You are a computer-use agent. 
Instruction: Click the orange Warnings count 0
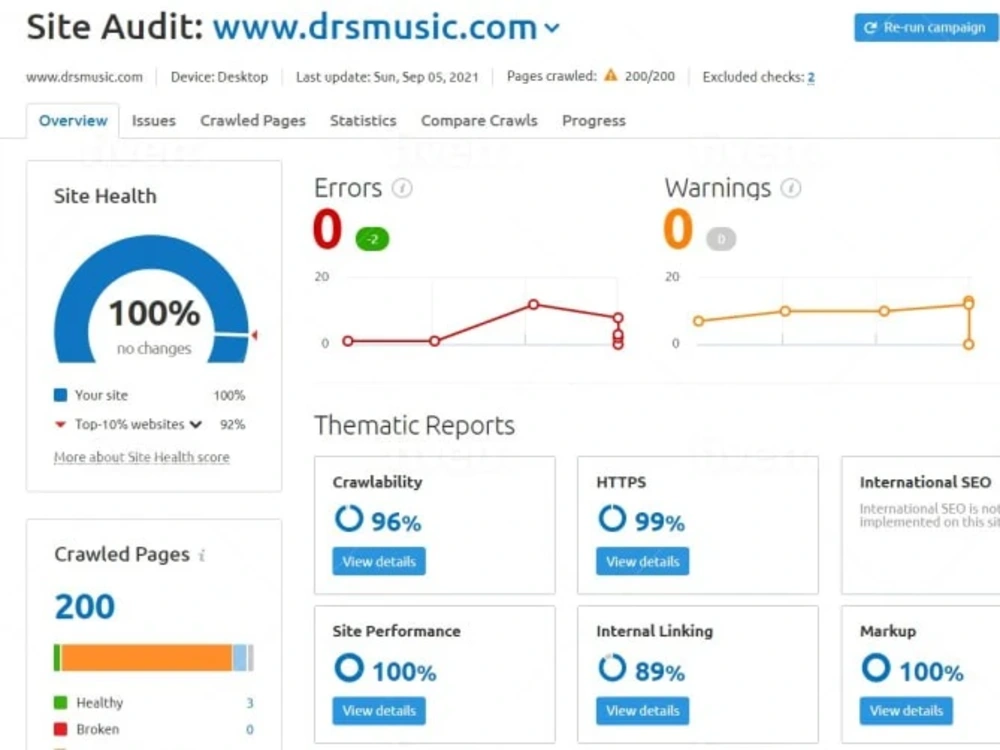pos(678,229)
